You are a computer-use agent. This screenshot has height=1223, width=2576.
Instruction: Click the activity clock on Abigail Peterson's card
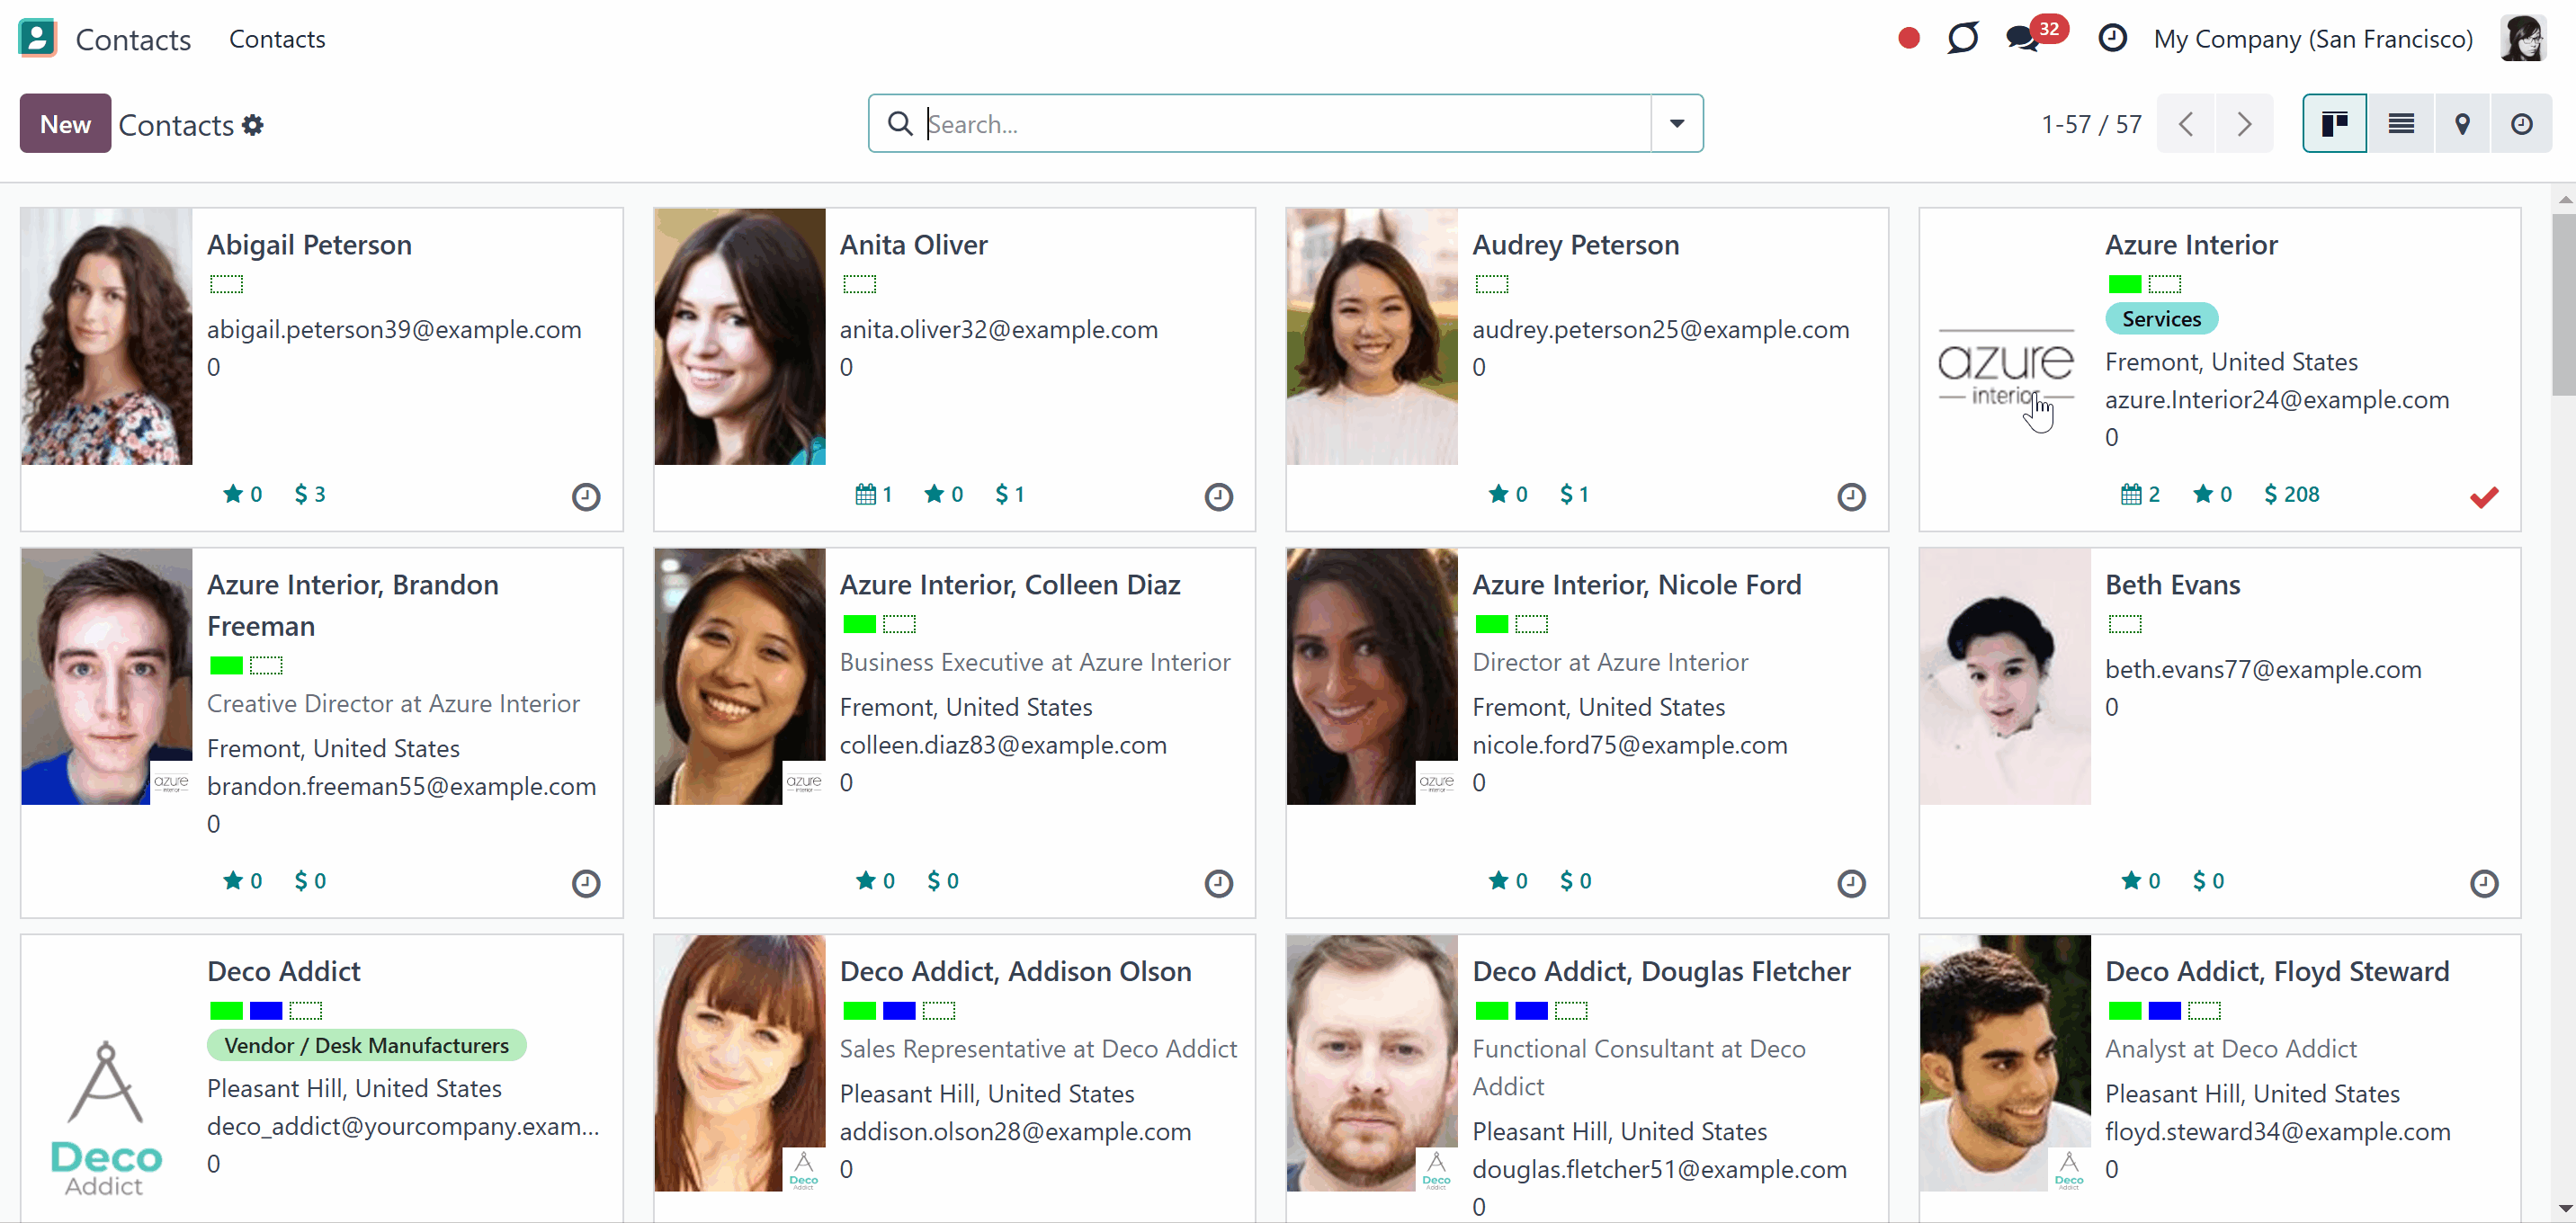[x=586, y=496]
